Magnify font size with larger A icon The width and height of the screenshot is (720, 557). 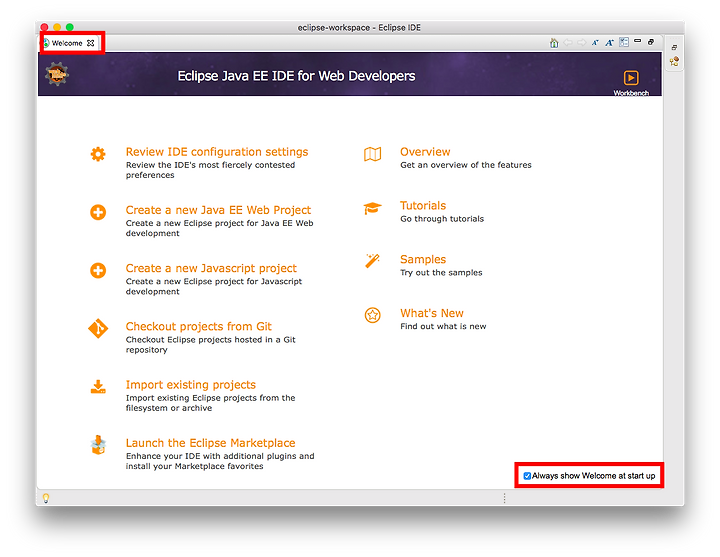(609, 43)
